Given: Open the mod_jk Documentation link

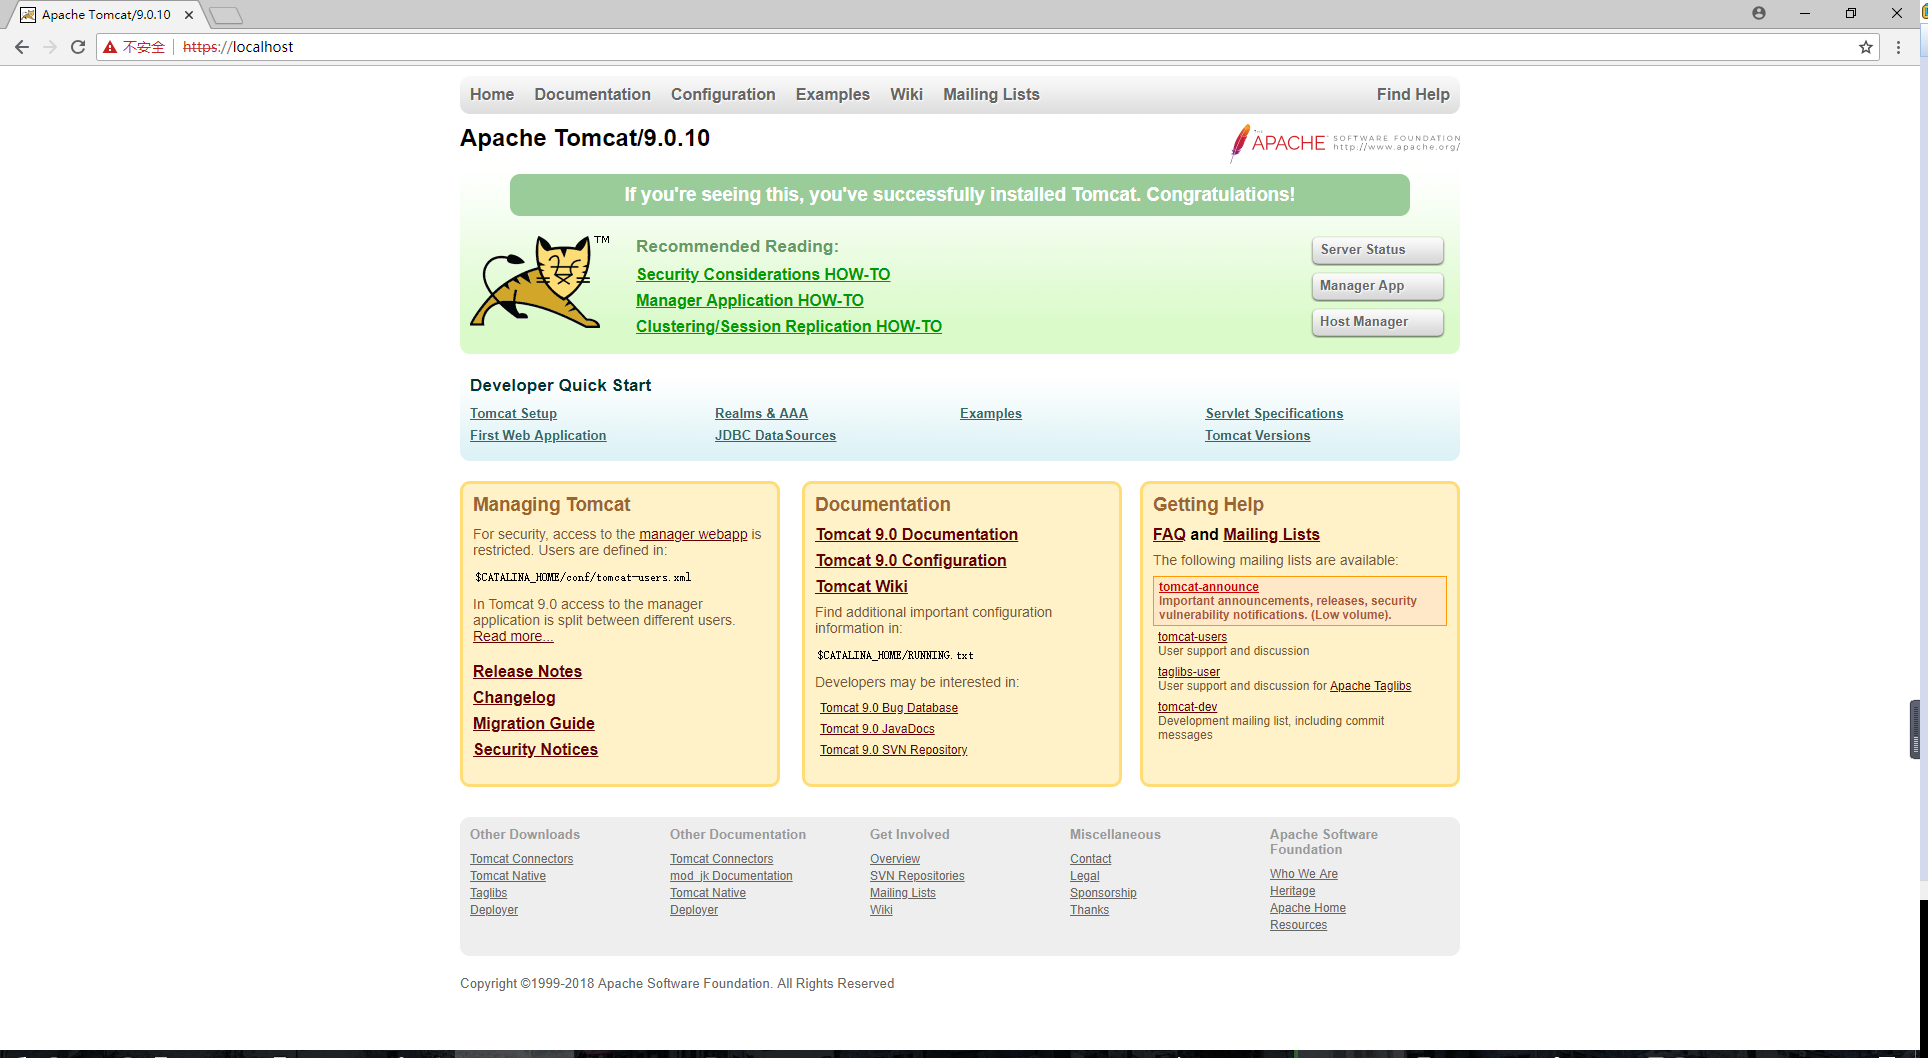Looking at the screenshot, I should point(731,876).
